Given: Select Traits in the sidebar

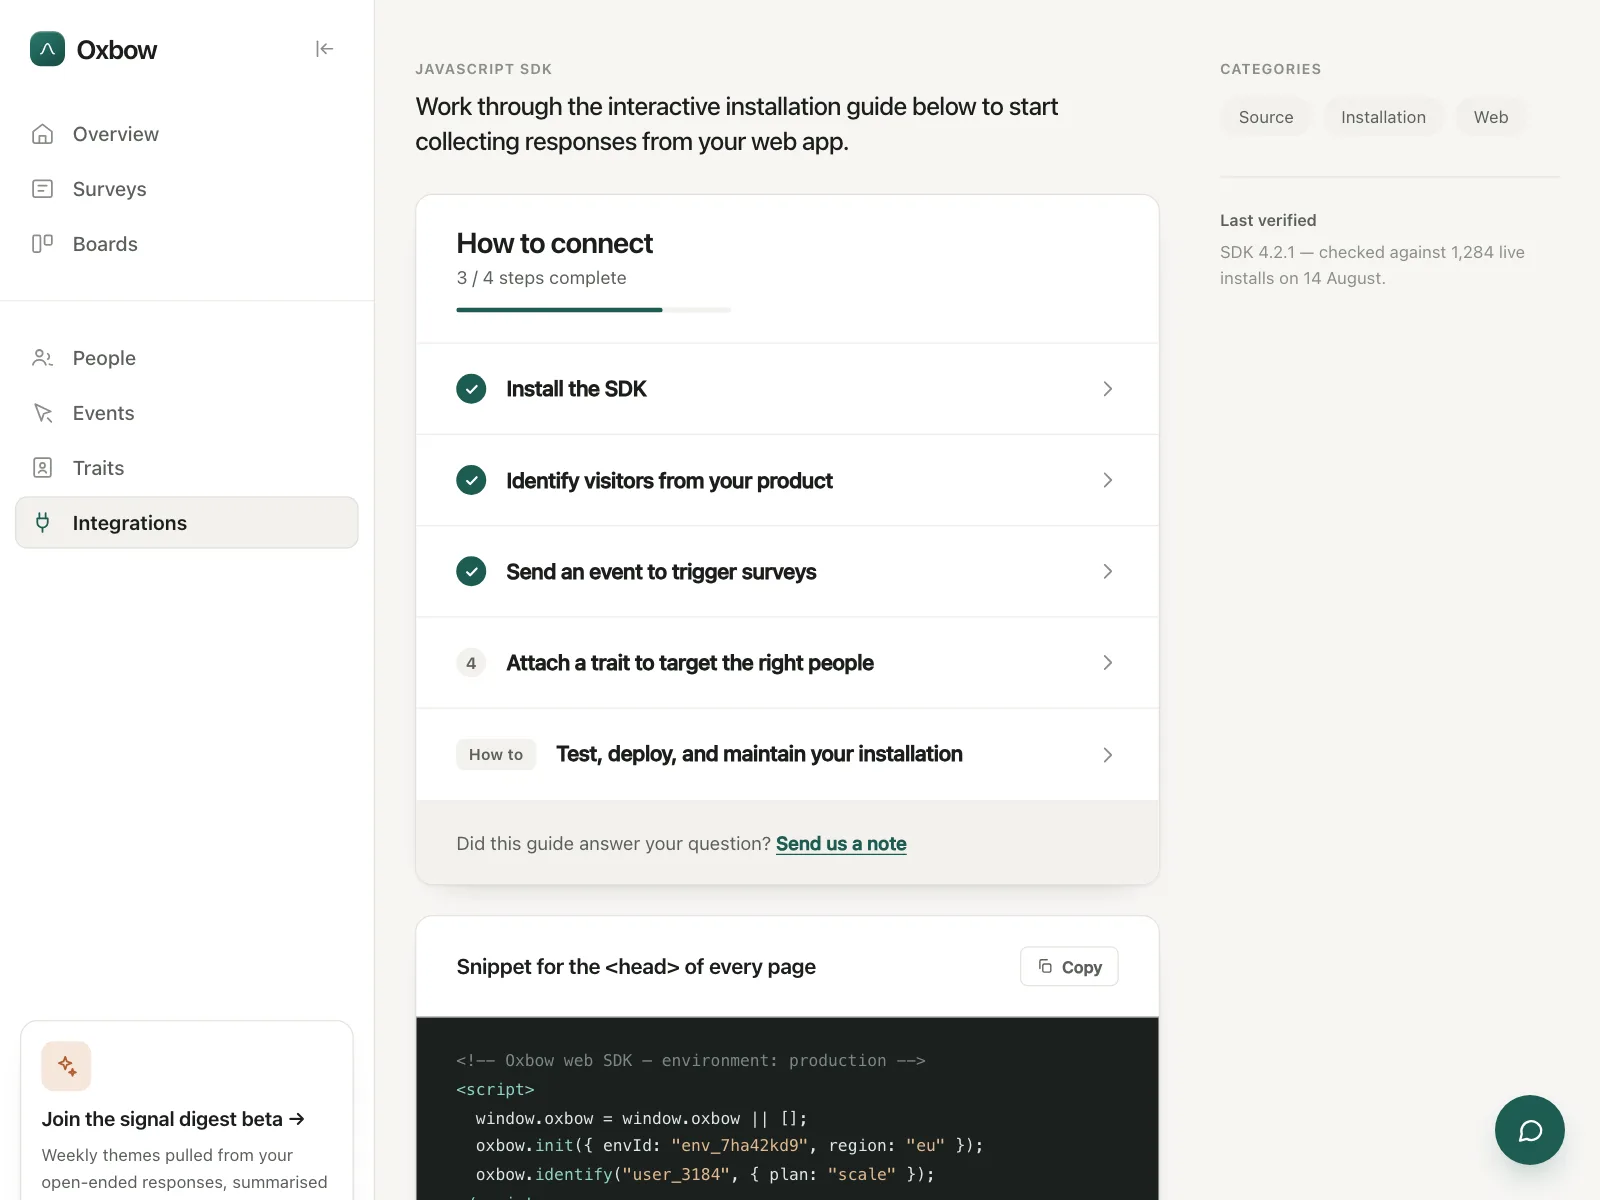Looking at the screenshot, I should click(x=187, y=468).
